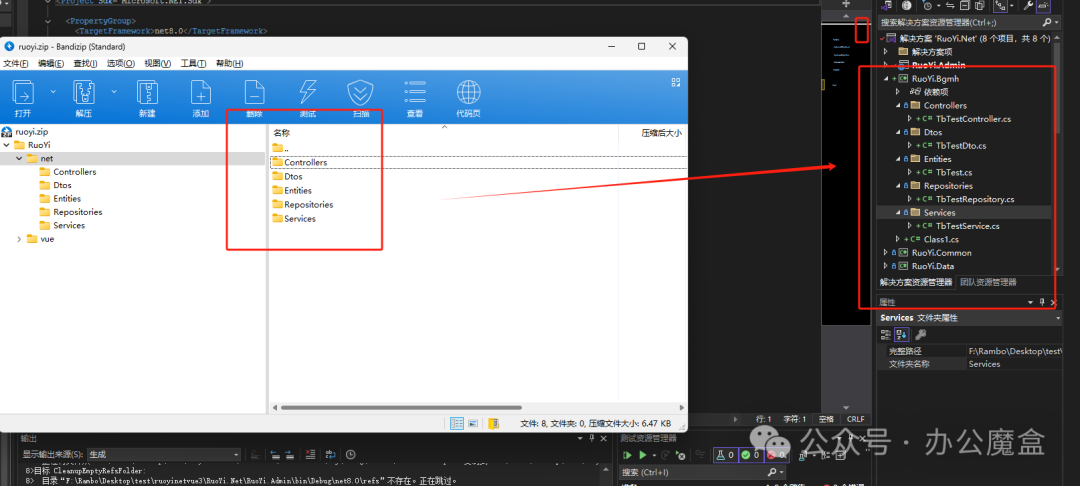Select Controllers folder in file list
This screenshot has width=1080, height=486.
tap(300, 162)
